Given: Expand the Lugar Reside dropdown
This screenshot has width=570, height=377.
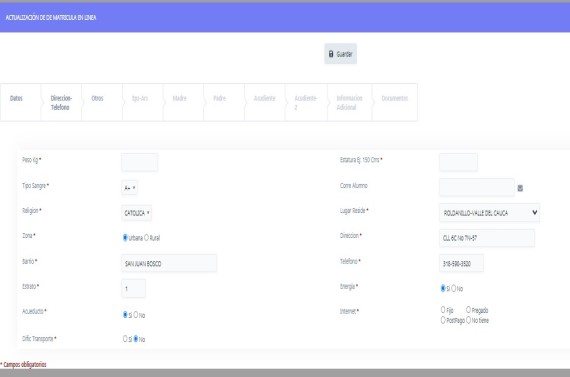Looking at the screenshot, I should [489, 213].
